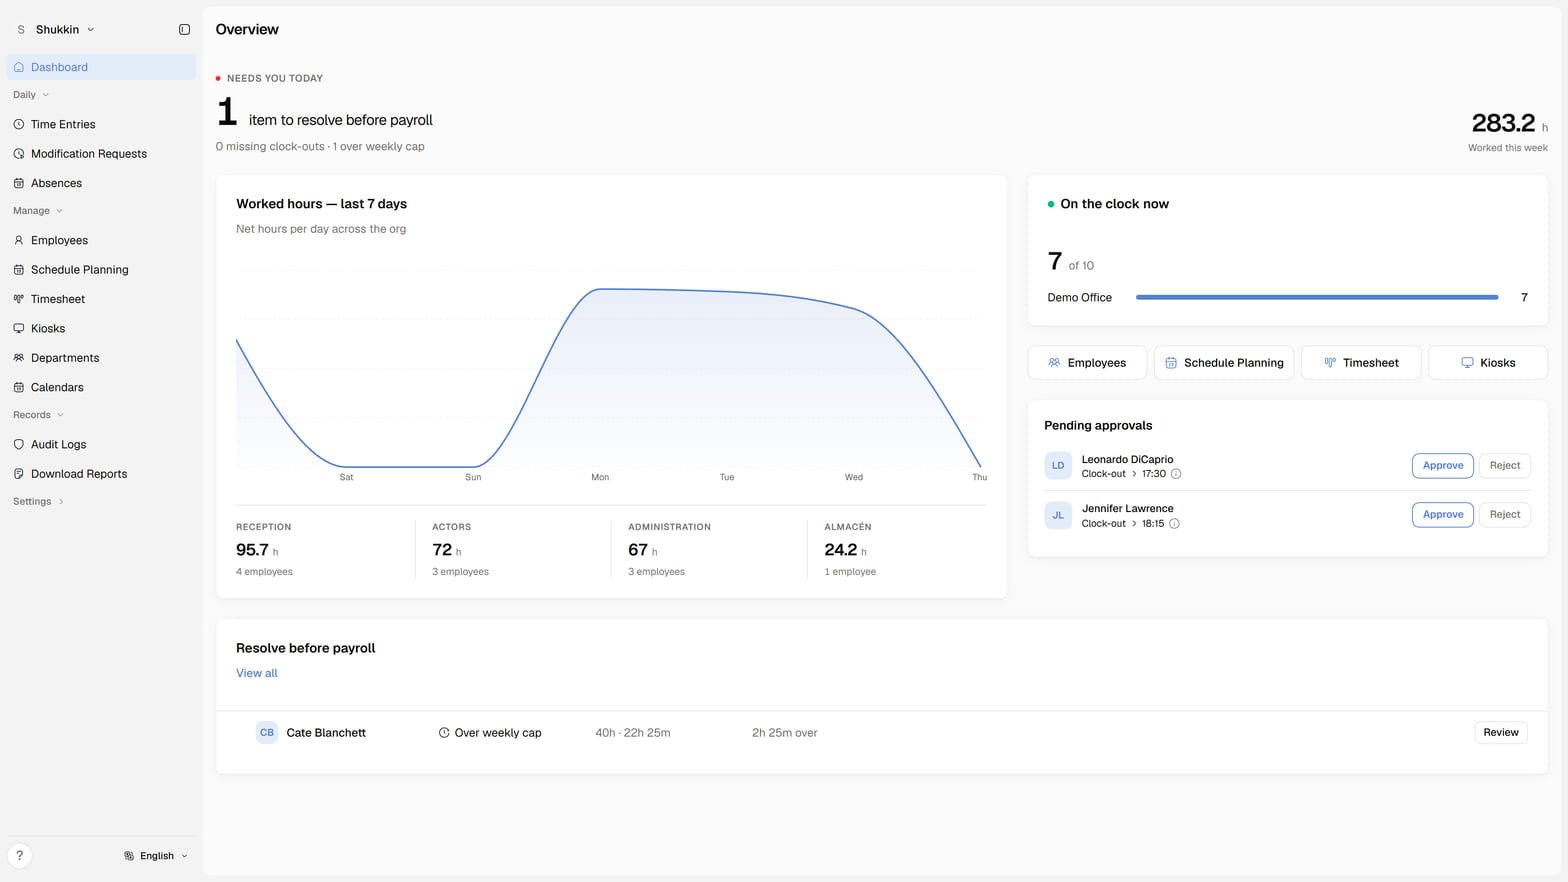
Task: Open the help question mark button
Action: (19, 856)
